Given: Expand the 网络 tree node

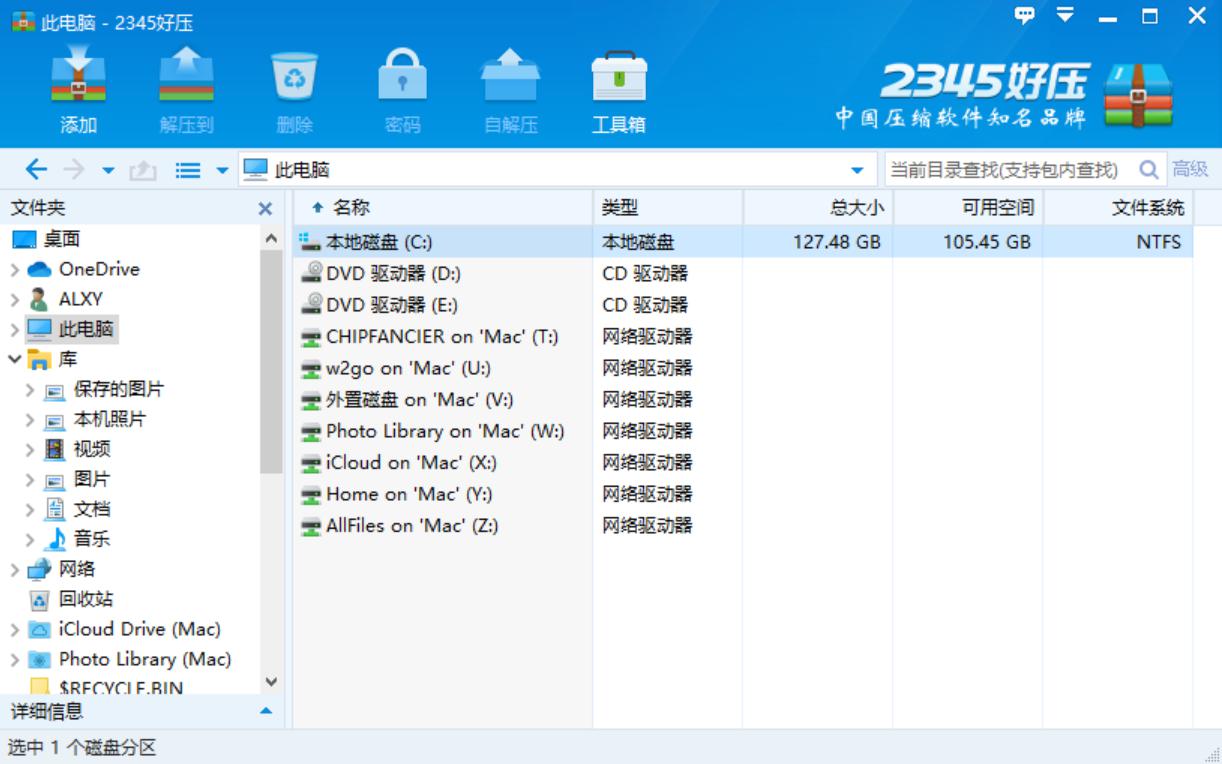Looking at the screenshot, I should (x=15, y=570).
